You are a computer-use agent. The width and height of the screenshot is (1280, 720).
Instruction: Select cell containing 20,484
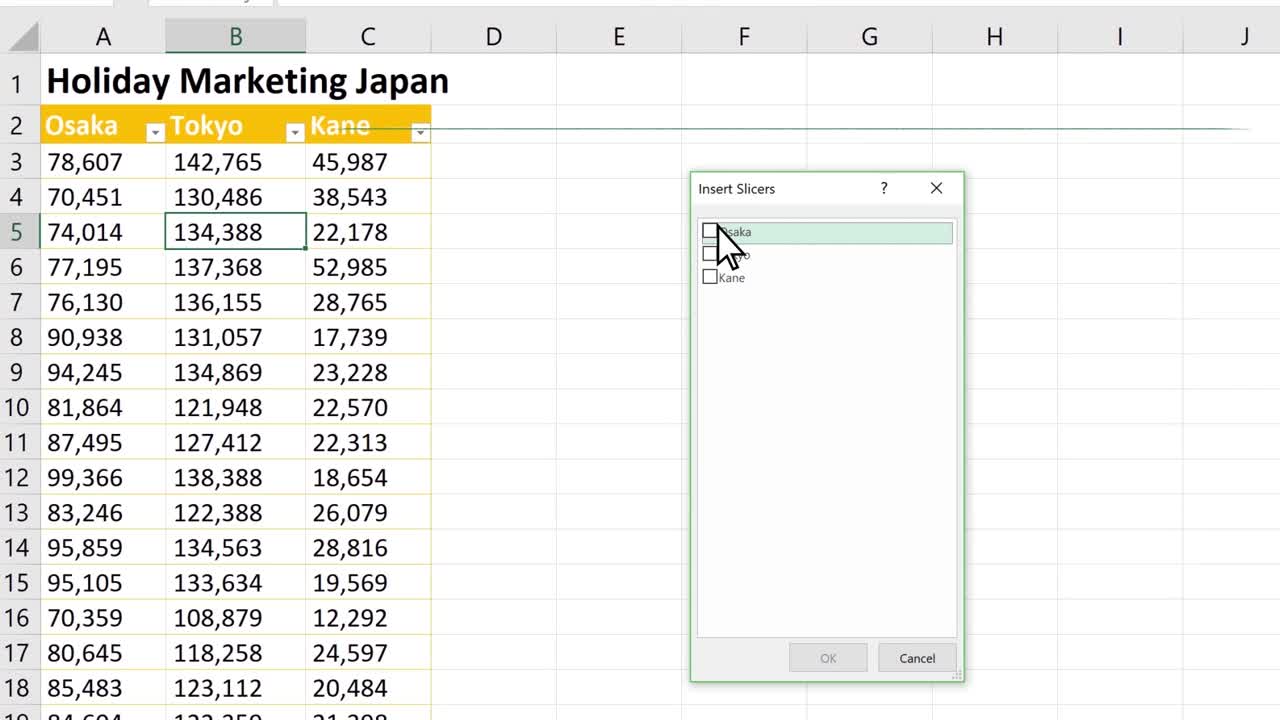[368, 688]
